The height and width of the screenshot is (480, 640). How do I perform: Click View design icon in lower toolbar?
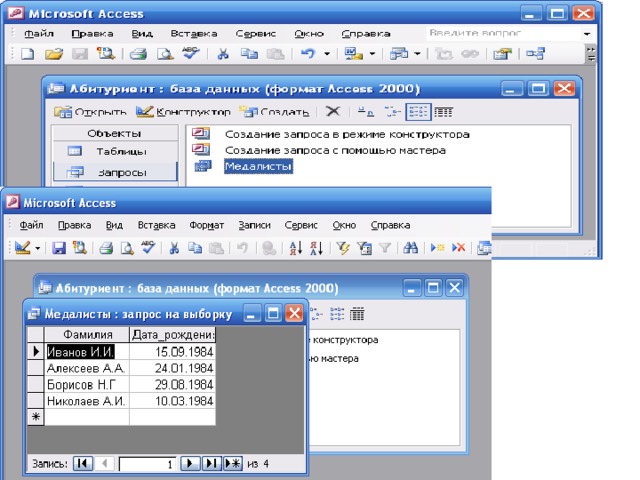pyautogui.click(x=22, y=247)
